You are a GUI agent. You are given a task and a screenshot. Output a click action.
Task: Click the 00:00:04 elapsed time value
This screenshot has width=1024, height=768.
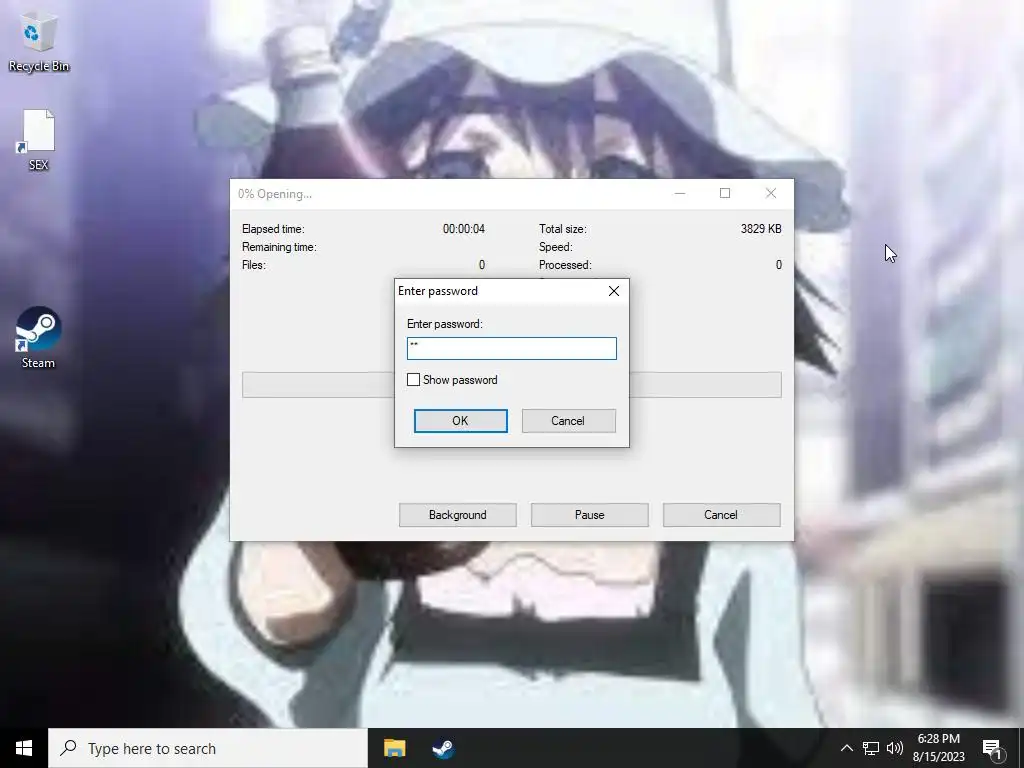464,229
